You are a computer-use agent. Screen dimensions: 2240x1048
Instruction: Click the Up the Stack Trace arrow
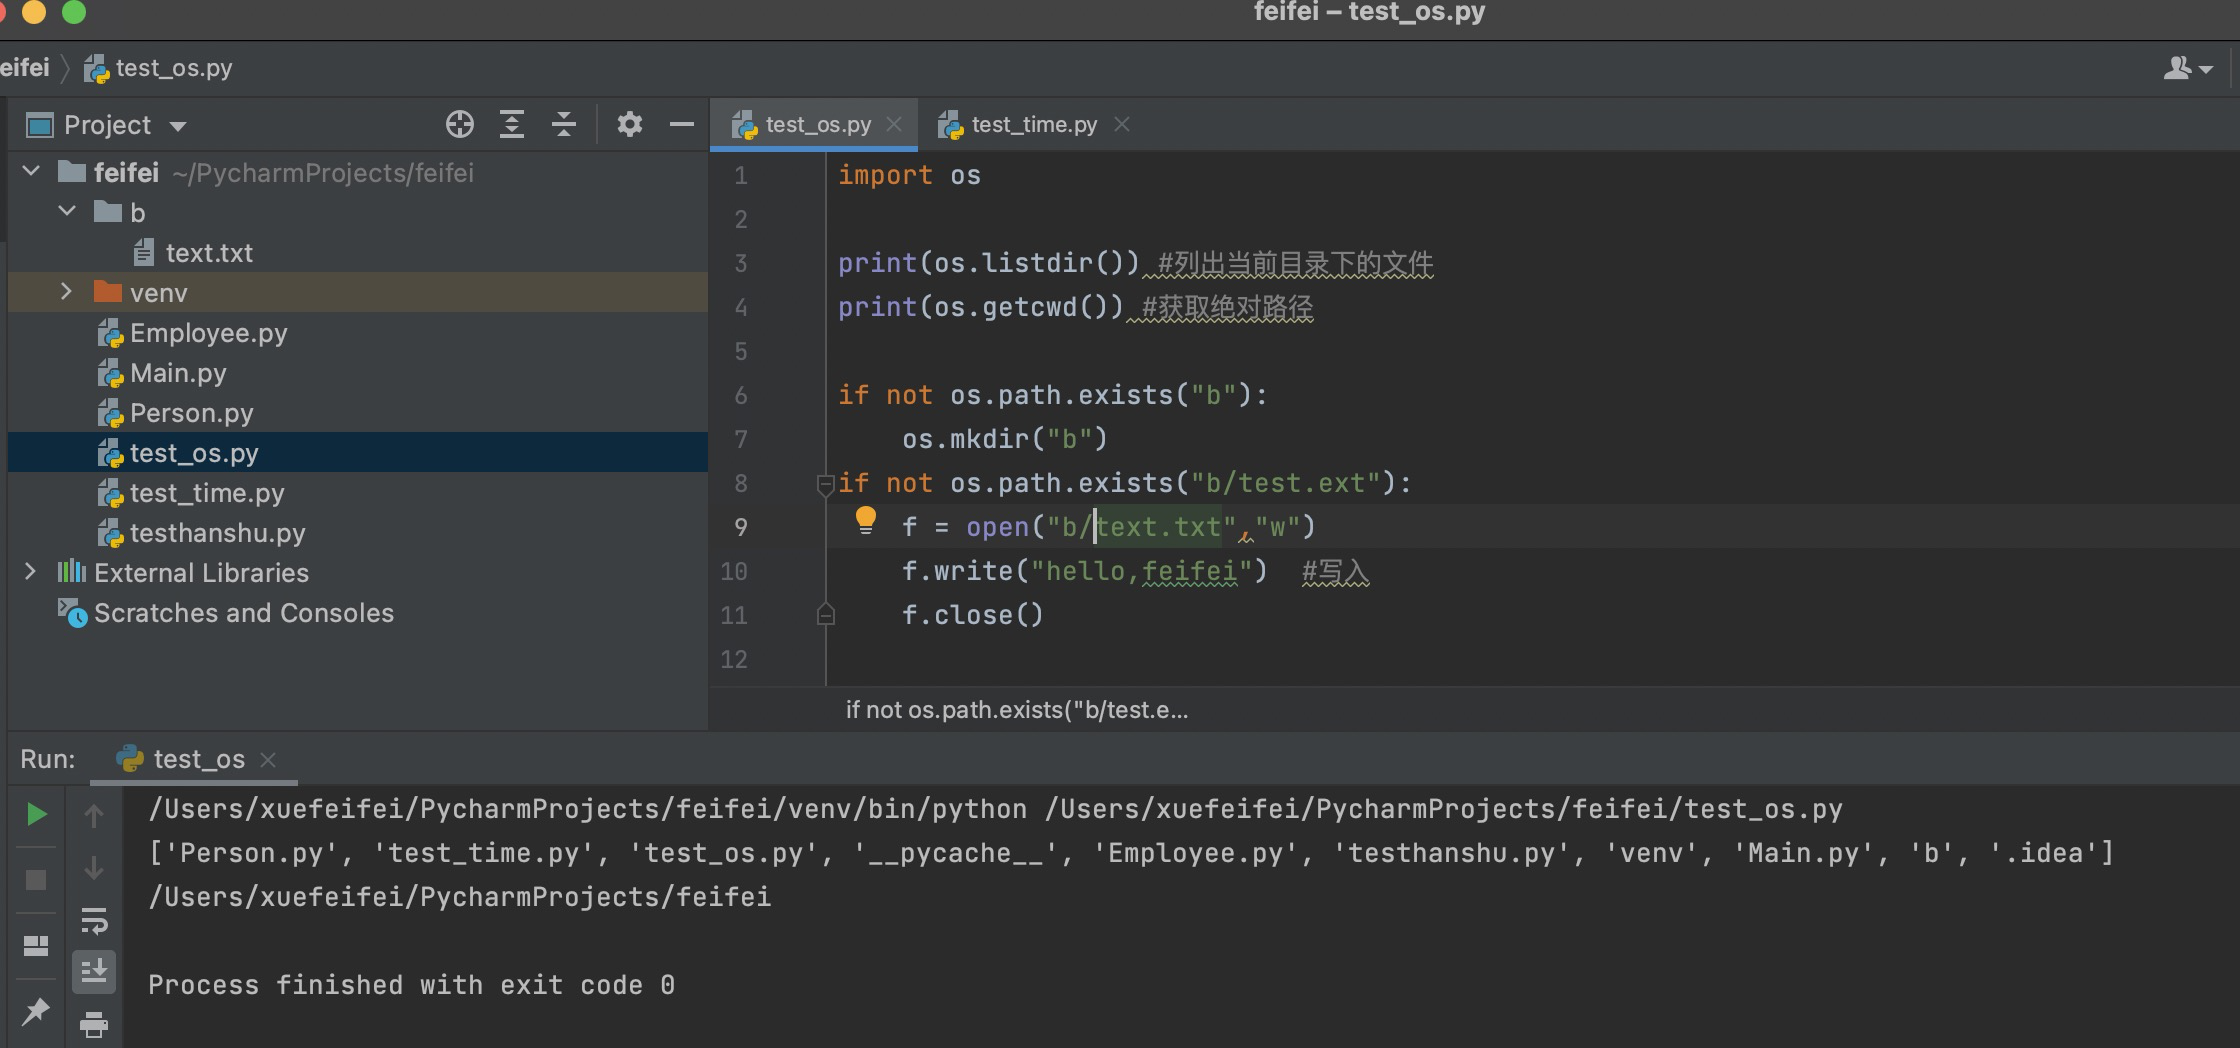pos(94,816)
